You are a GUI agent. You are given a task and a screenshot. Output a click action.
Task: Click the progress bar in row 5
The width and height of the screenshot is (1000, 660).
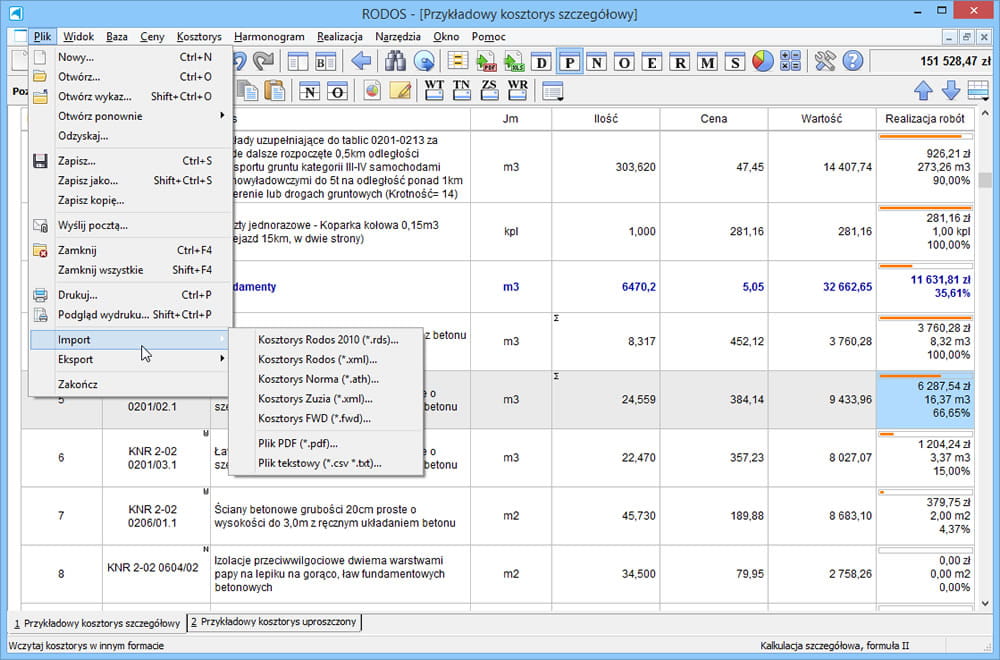pyautogui.click(x=925, y=376)
